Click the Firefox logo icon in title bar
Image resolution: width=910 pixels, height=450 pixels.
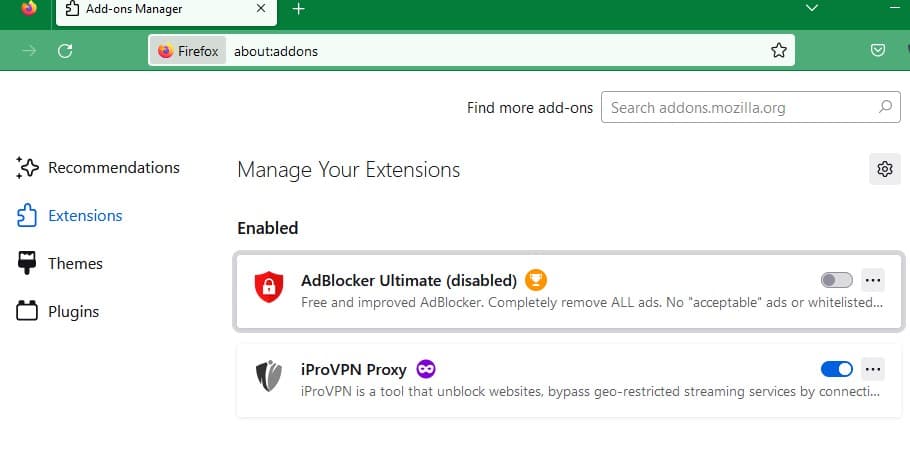[29, 9]
